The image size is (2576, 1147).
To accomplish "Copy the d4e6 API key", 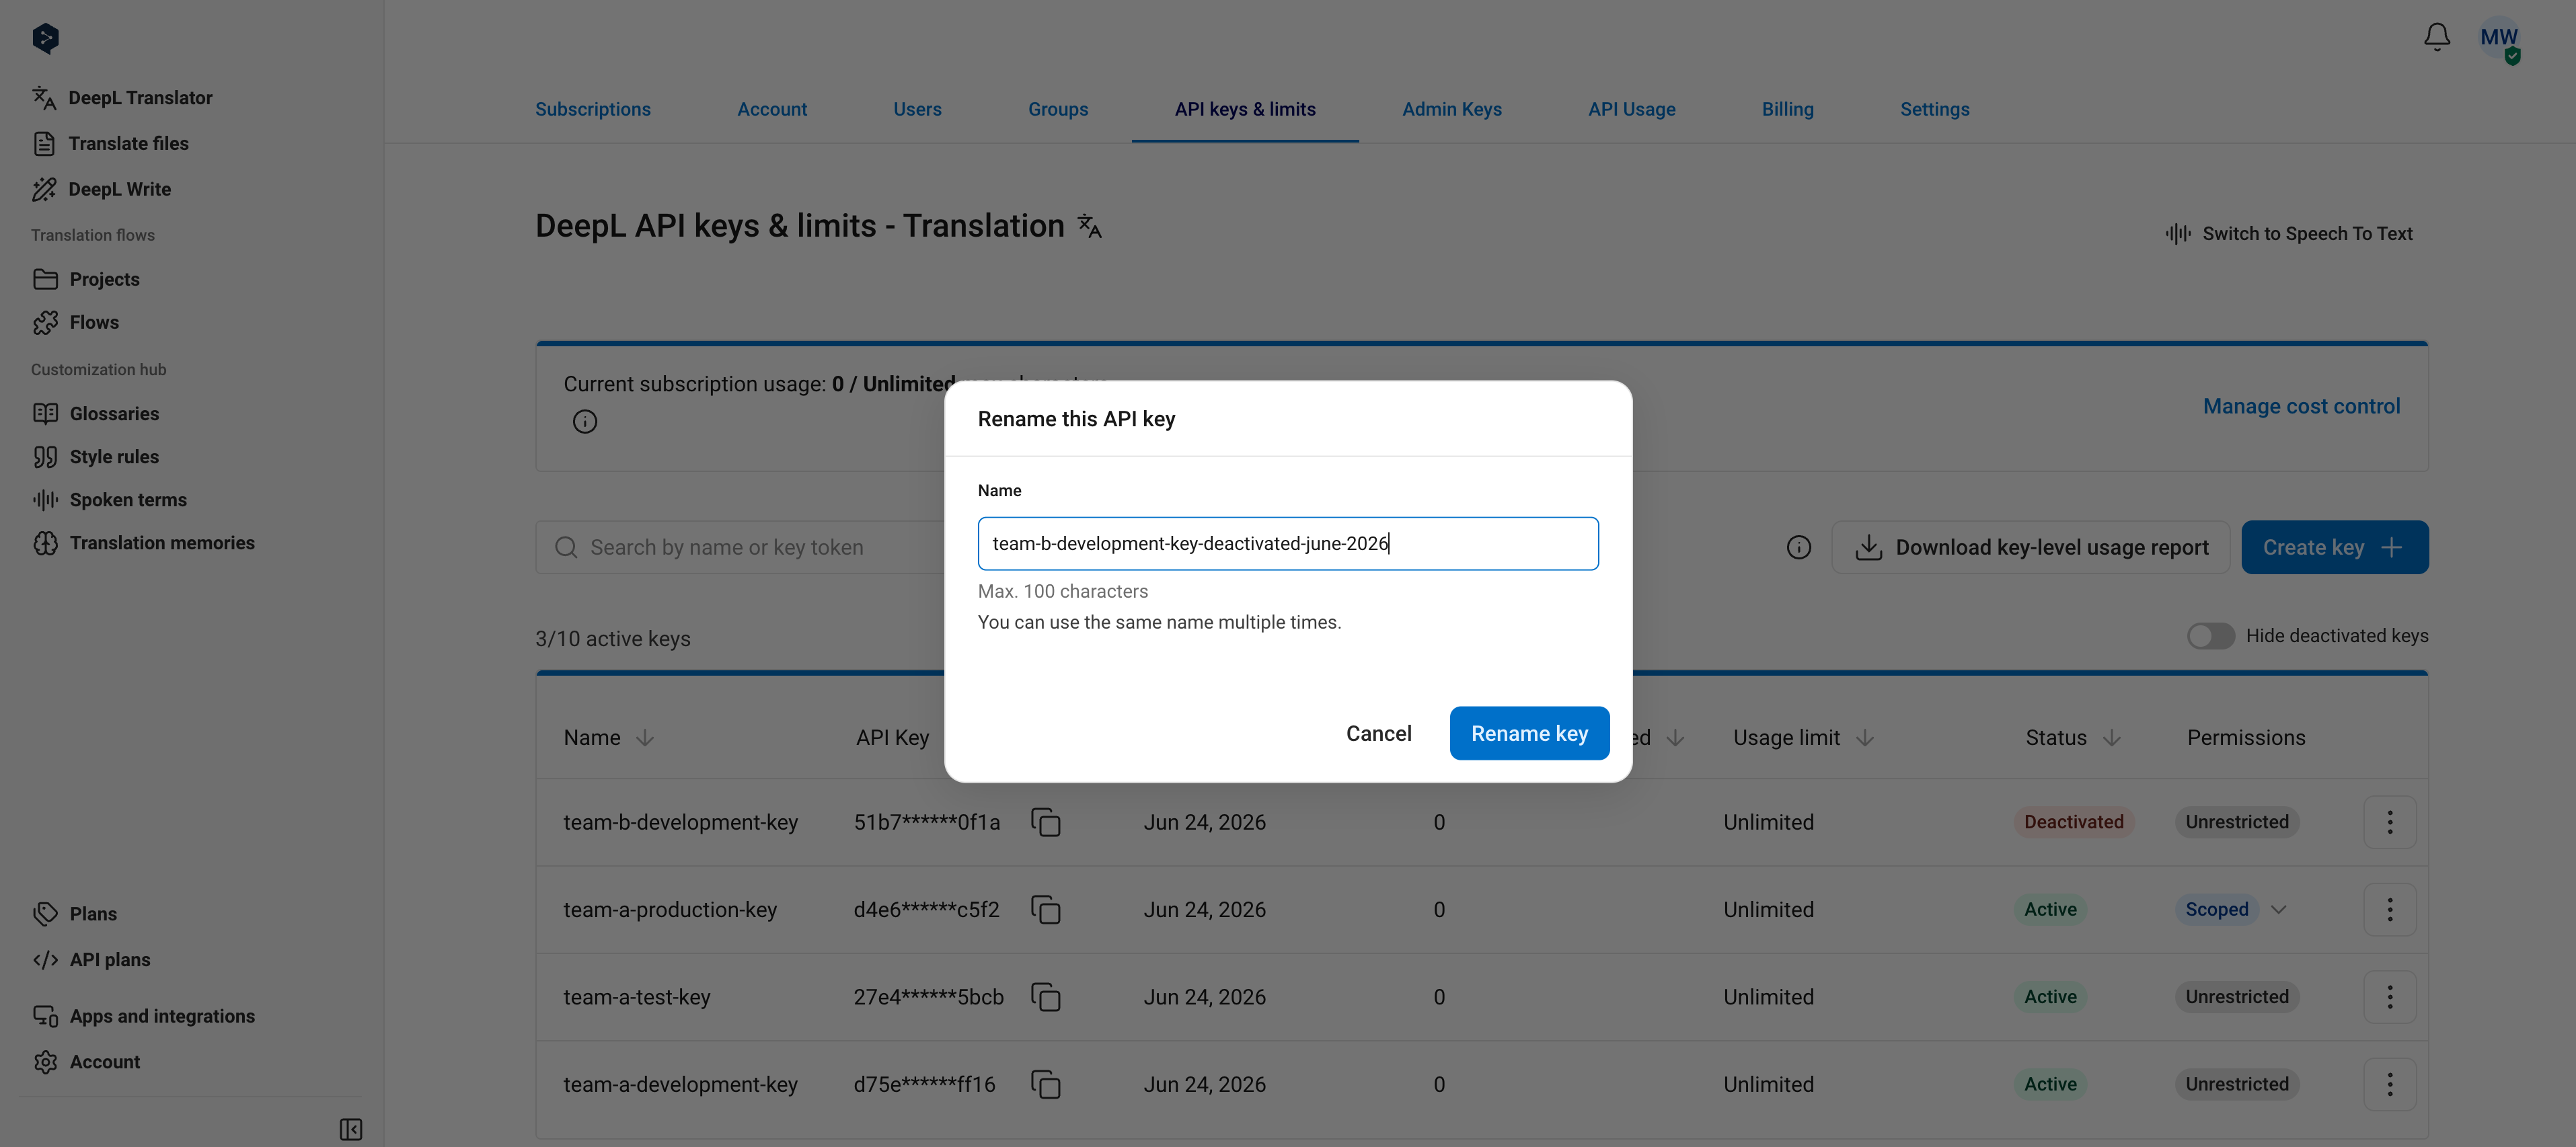I will (1046, 910).
